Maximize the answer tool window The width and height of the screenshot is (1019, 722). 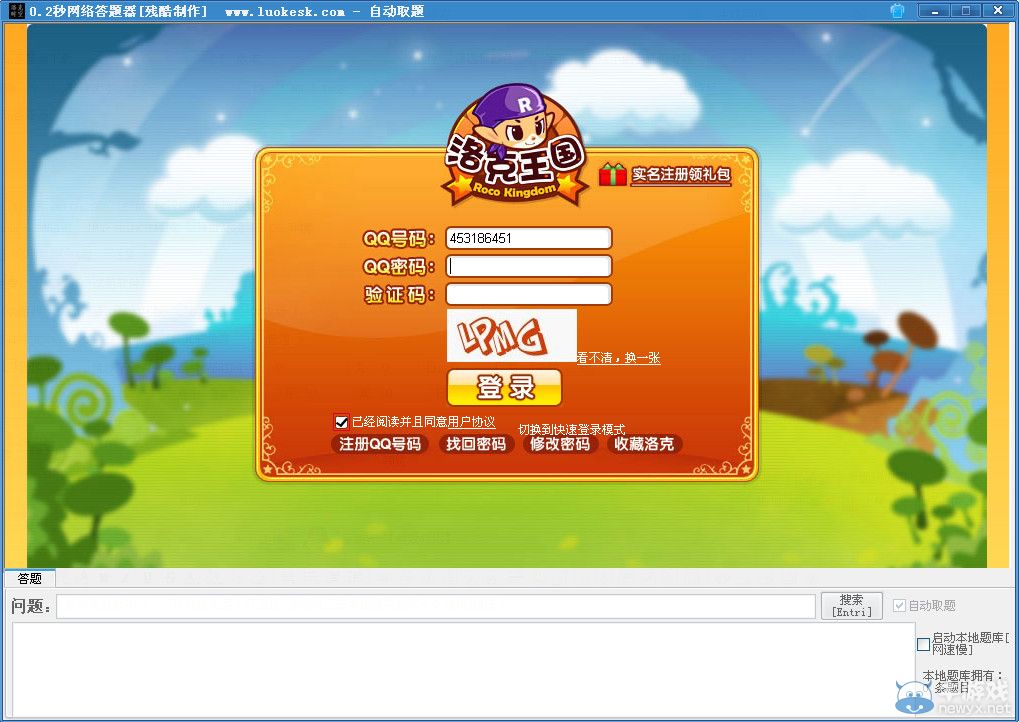[966, 10]
